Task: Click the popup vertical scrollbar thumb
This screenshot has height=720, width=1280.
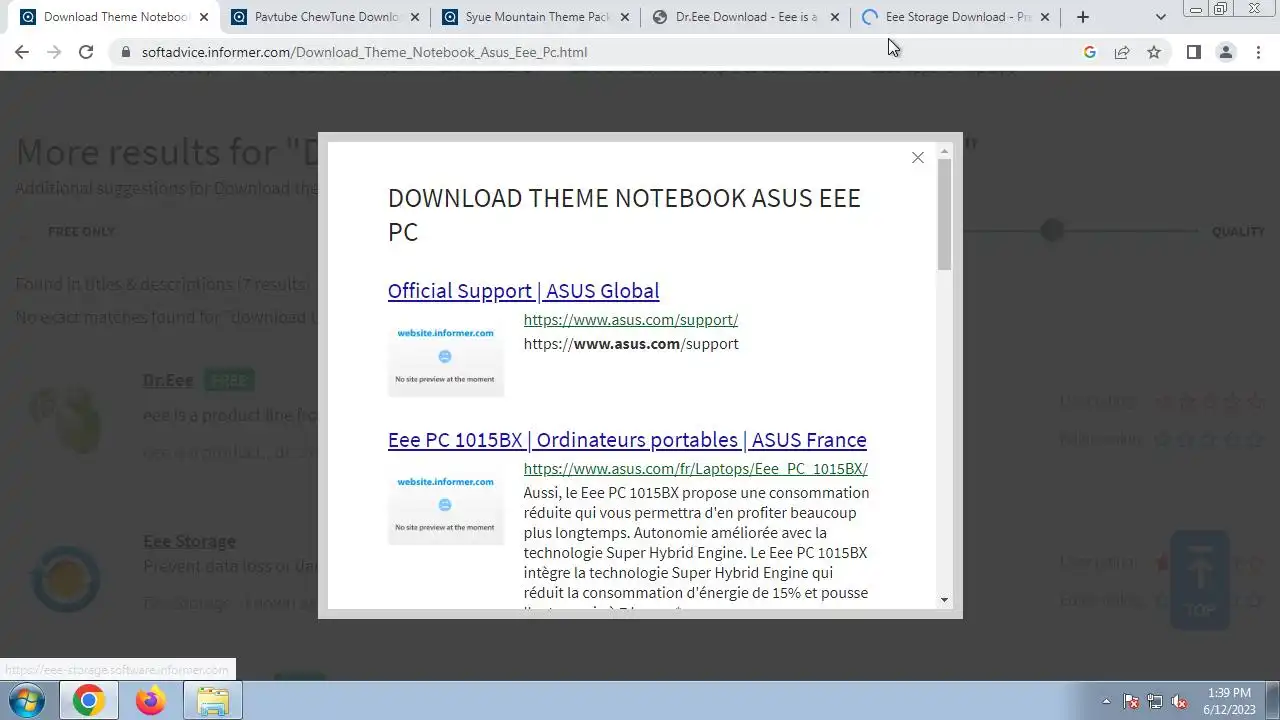Action: tap(944, 214)
